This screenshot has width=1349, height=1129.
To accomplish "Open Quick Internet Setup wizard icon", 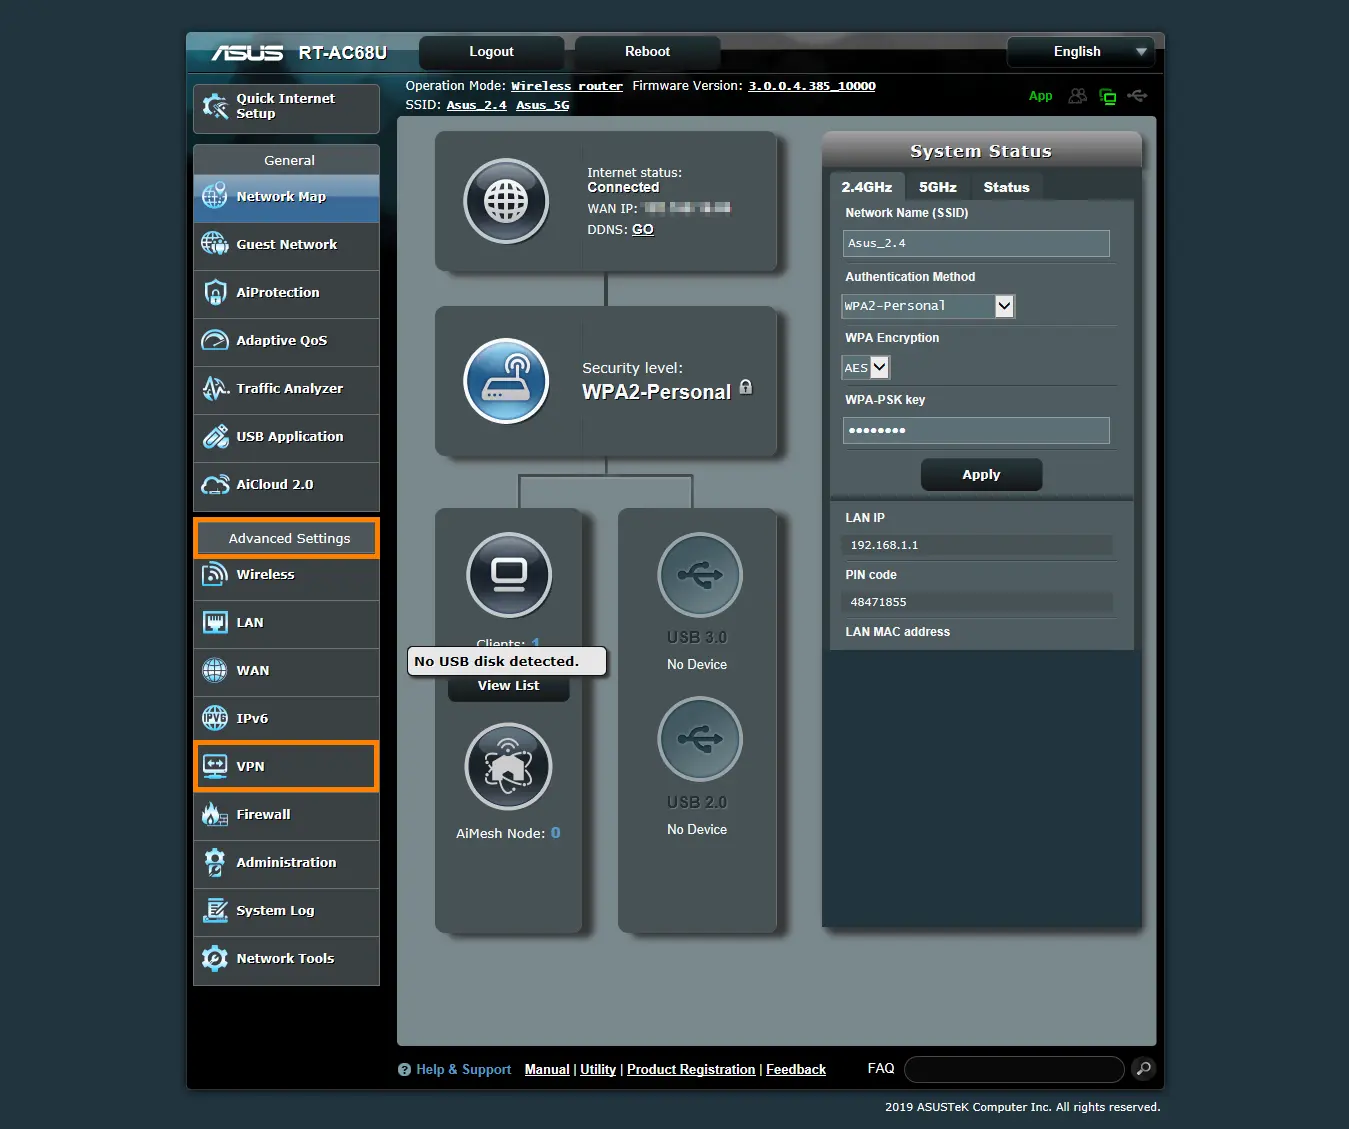I will tap(215, 106).
